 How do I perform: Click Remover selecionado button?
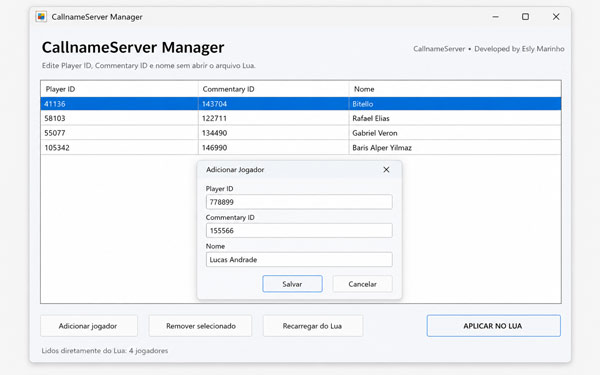pyautogui.click(x=201, y=326)
